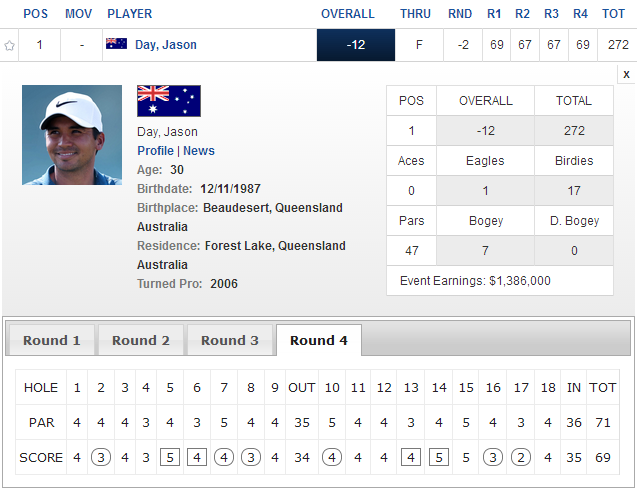This screenshot has height=491, width=637.
Task: Sort by the OVERALL column header
Action: point(347,14)
